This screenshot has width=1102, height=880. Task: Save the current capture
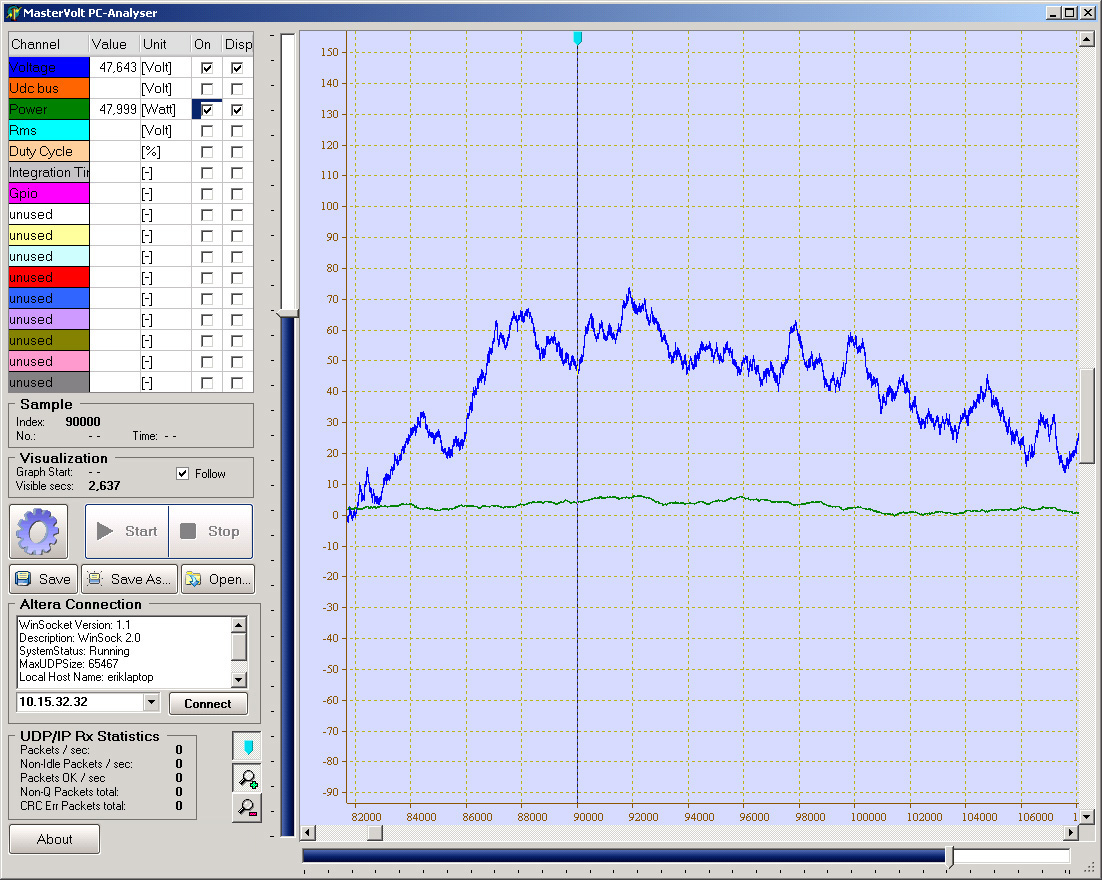click(44, 579)
